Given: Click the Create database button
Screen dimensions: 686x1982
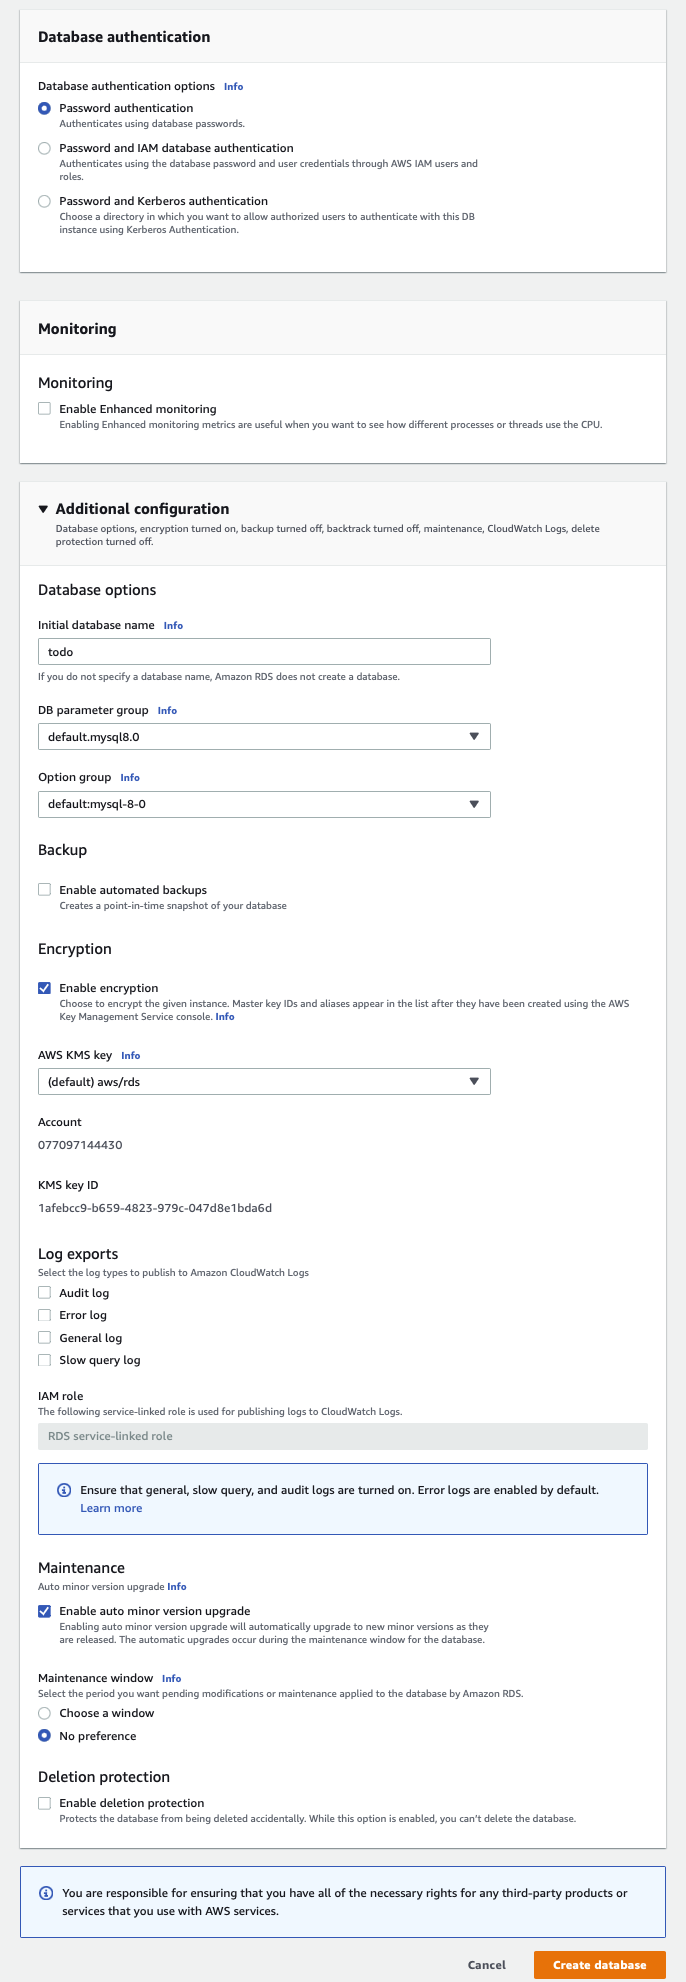Looking at the screenshot, I should pyautogui.click(x=599, y=1964).
